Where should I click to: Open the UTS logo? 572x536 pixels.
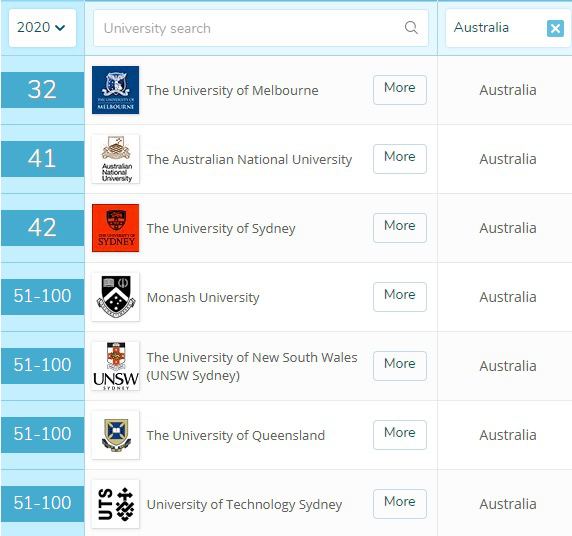[x=115, y=504]
